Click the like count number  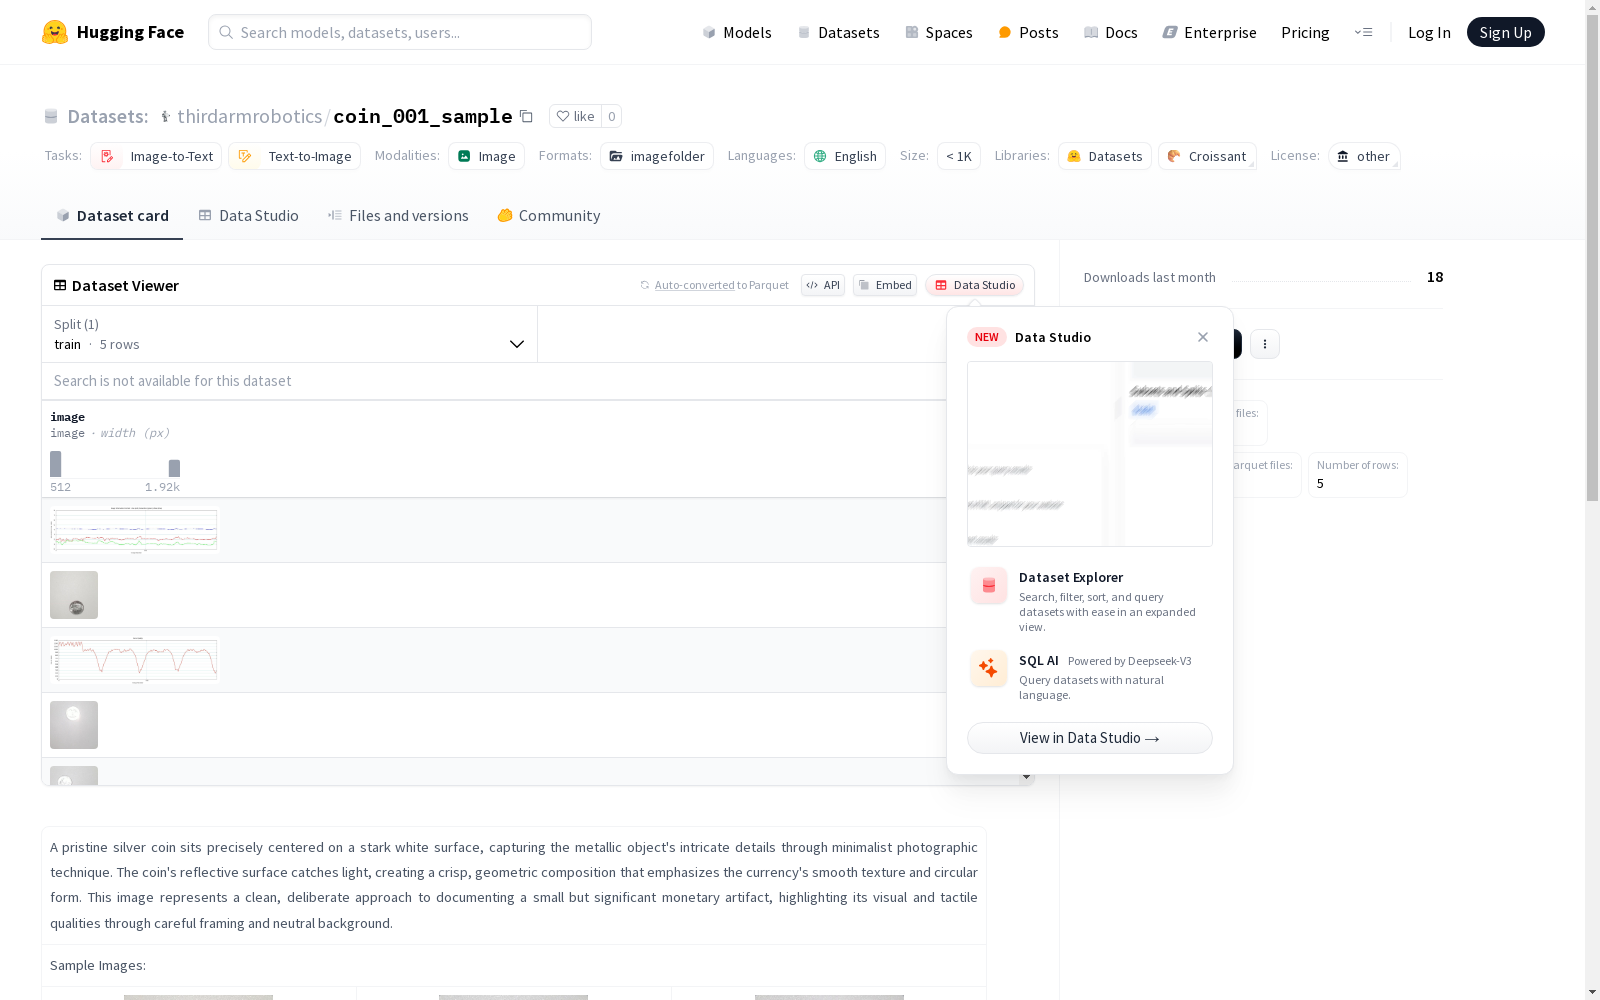pos(612,116)
